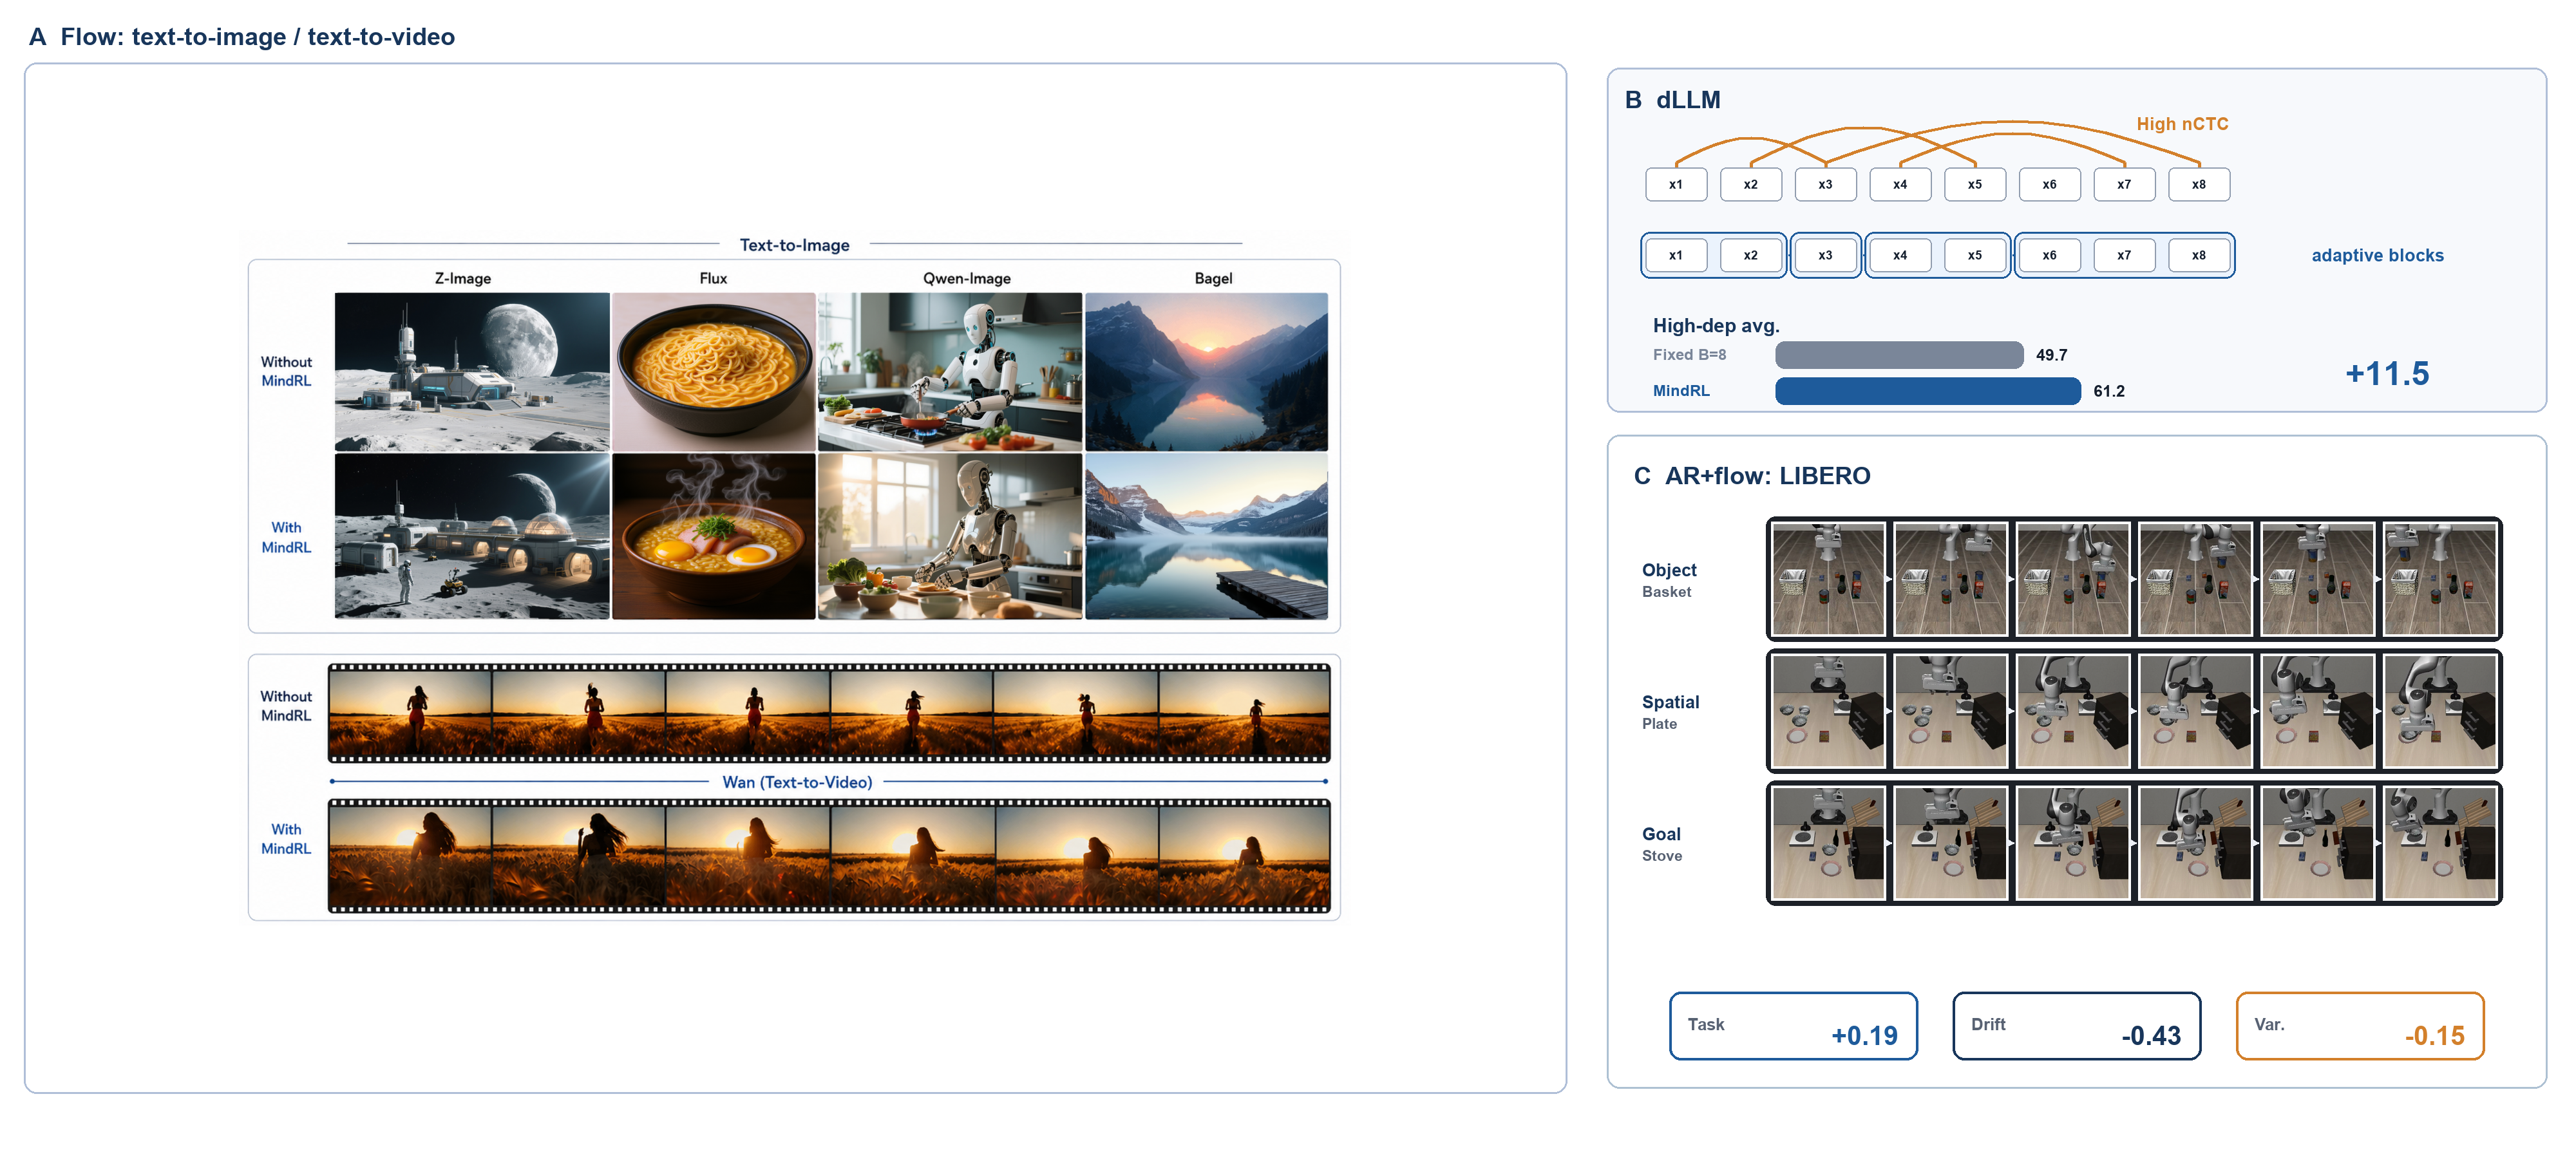Click the 'Qwen-Image' column label

[966, 279]
